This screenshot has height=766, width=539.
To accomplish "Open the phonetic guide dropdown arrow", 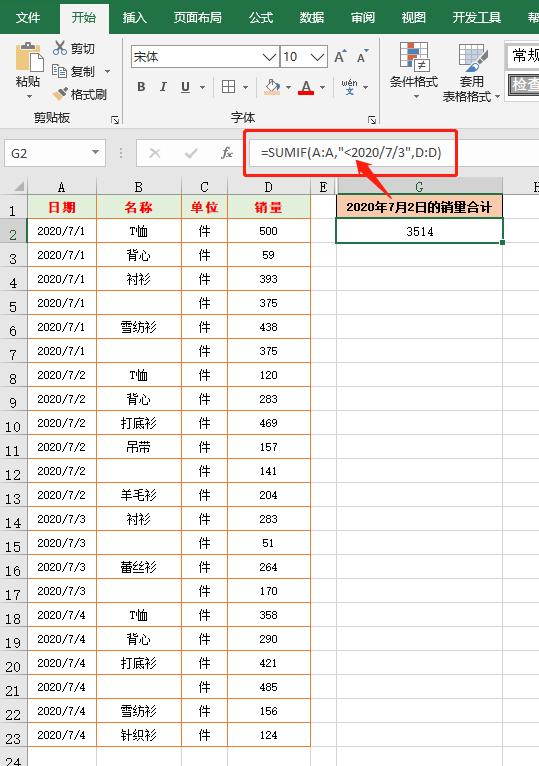I will [x=366, y=87].
